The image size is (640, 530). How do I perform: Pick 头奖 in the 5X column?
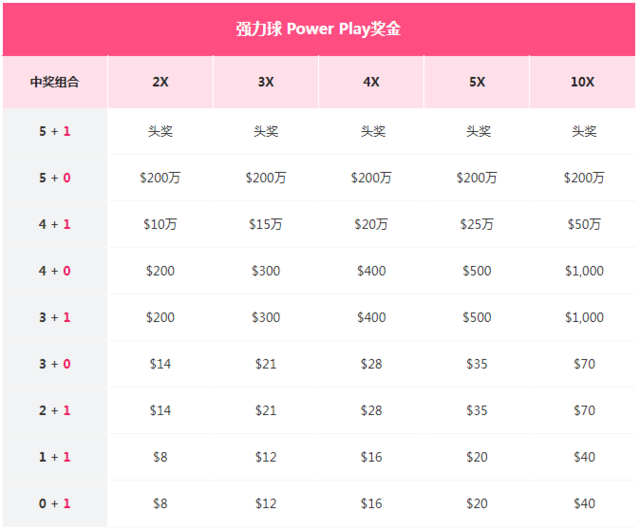478,131
